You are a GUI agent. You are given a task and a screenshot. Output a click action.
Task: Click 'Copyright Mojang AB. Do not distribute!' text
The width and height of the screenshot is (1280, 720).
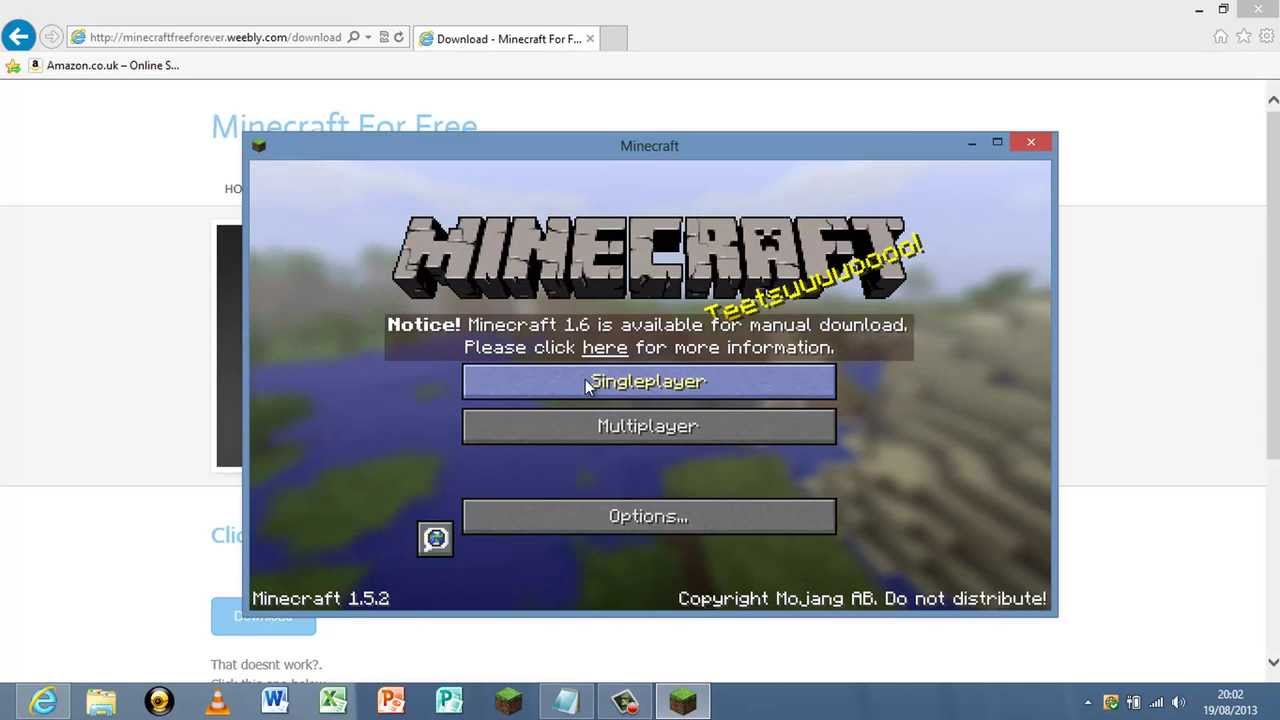click(x=862, y=598)
